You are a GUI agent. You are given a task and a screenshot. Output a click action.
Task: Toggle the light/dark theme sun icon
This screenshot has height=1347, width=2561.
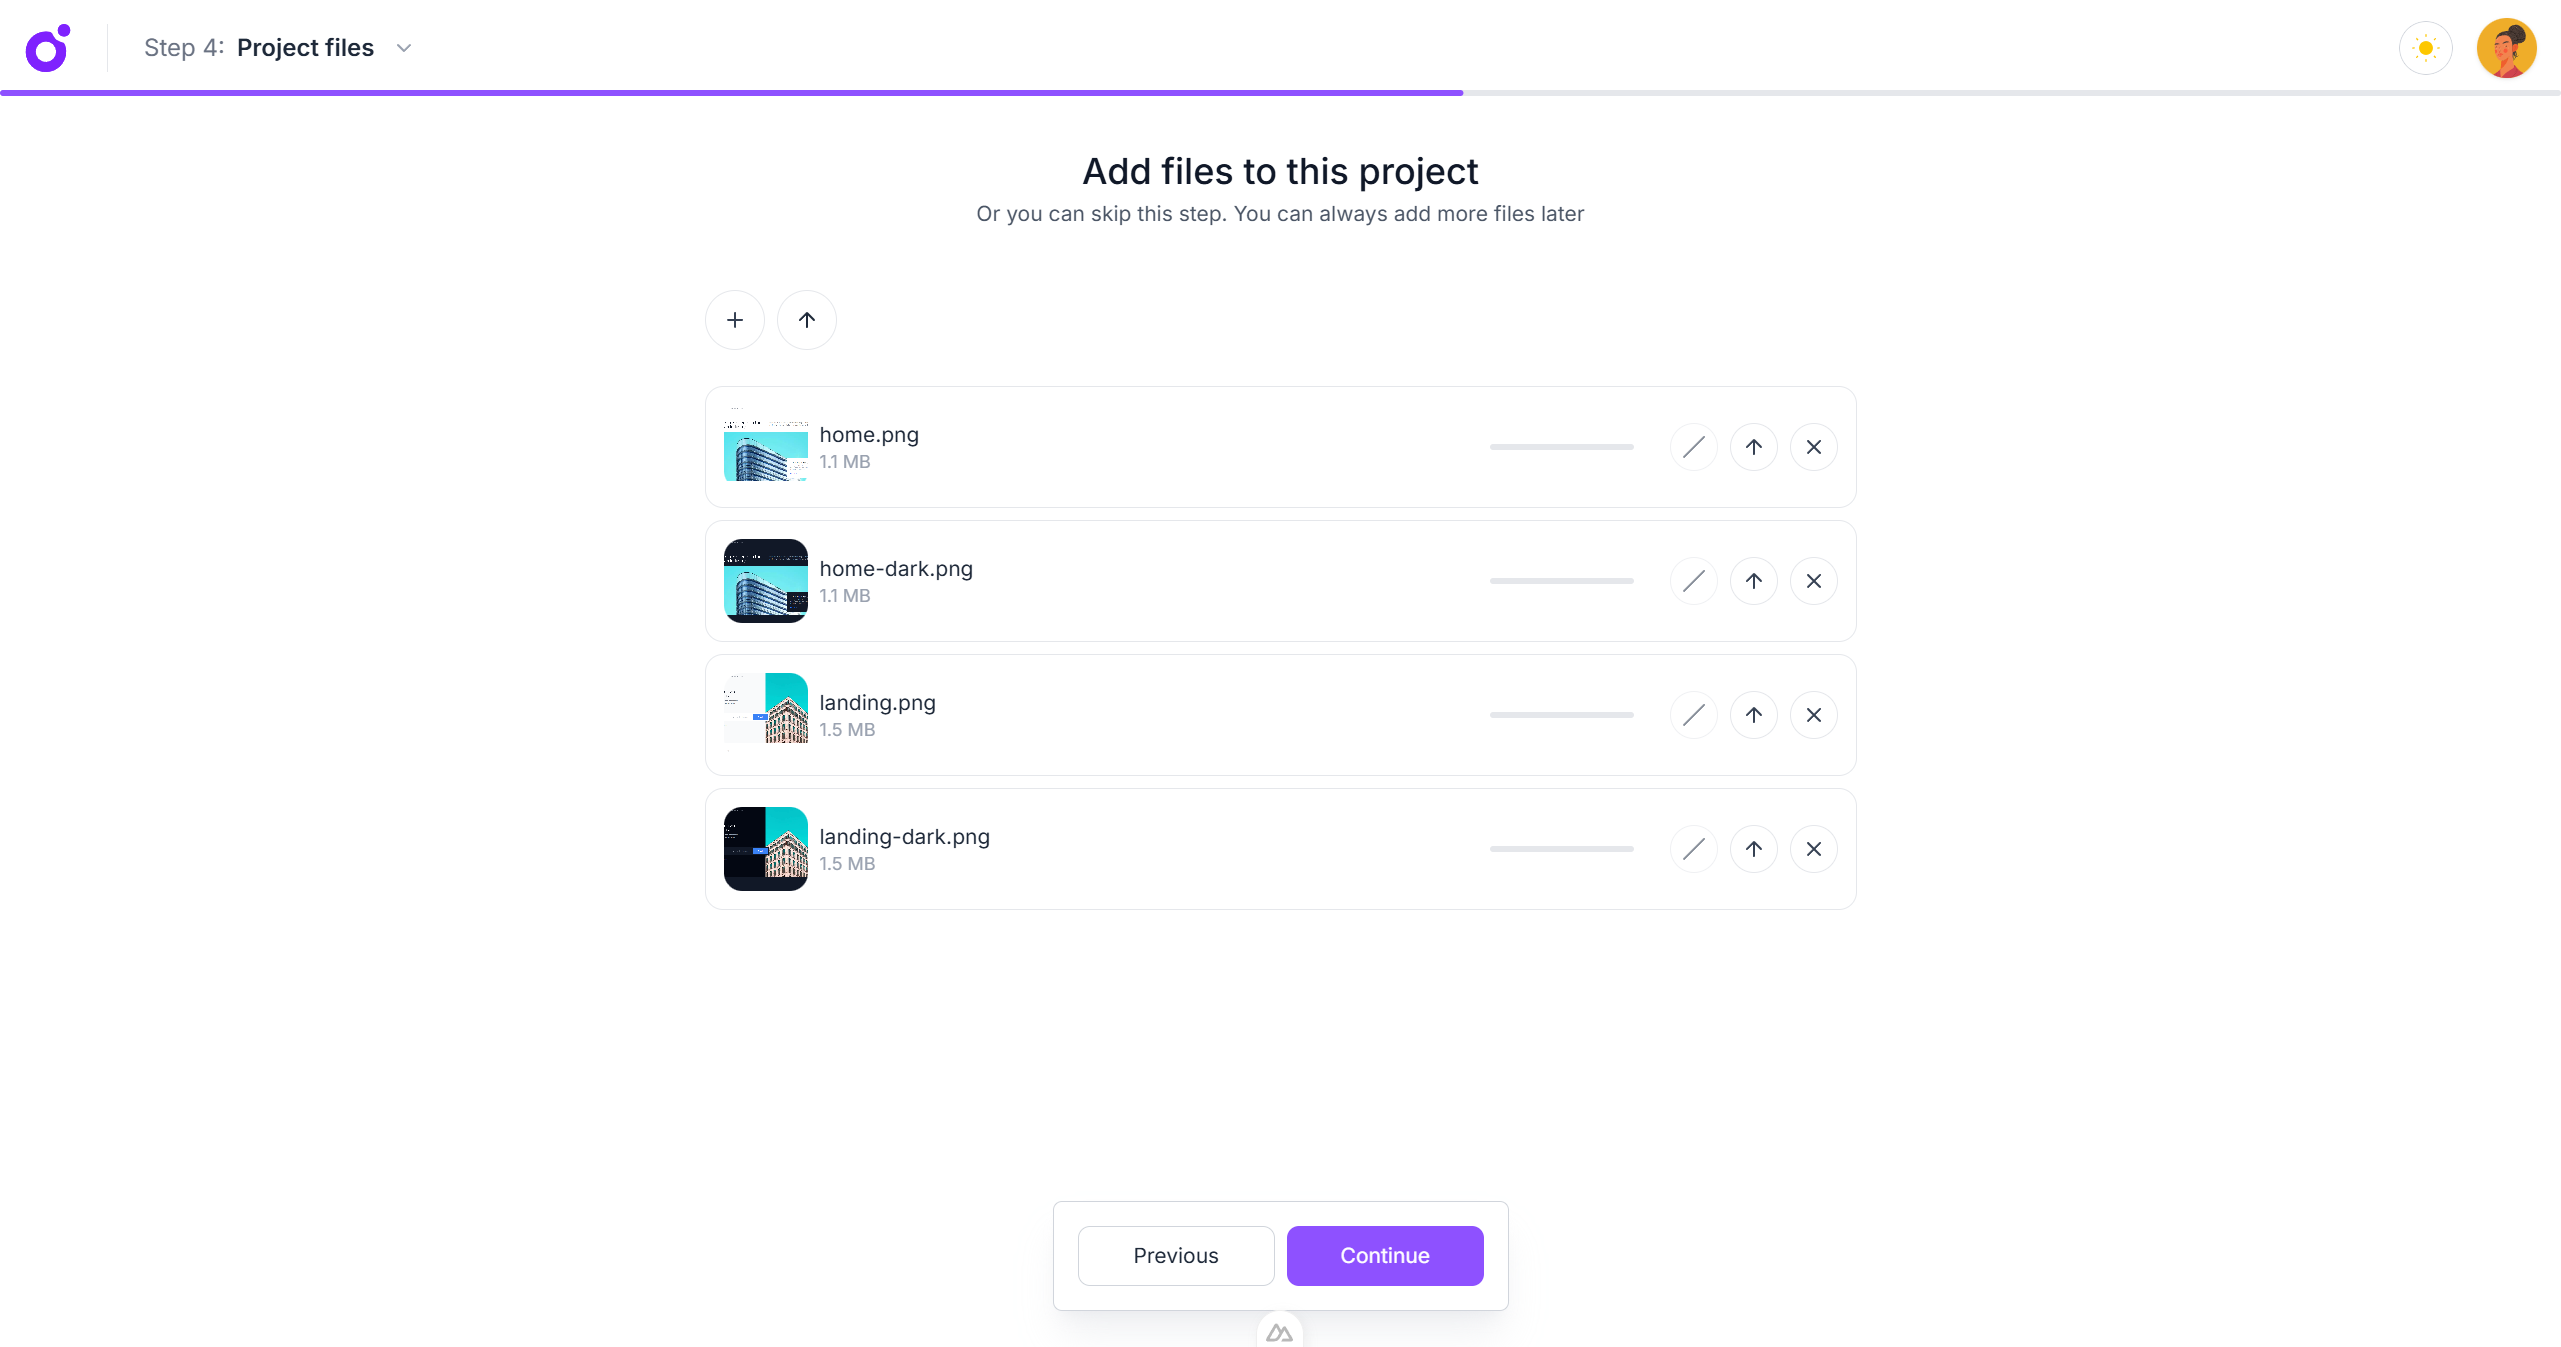[2425, 47]
